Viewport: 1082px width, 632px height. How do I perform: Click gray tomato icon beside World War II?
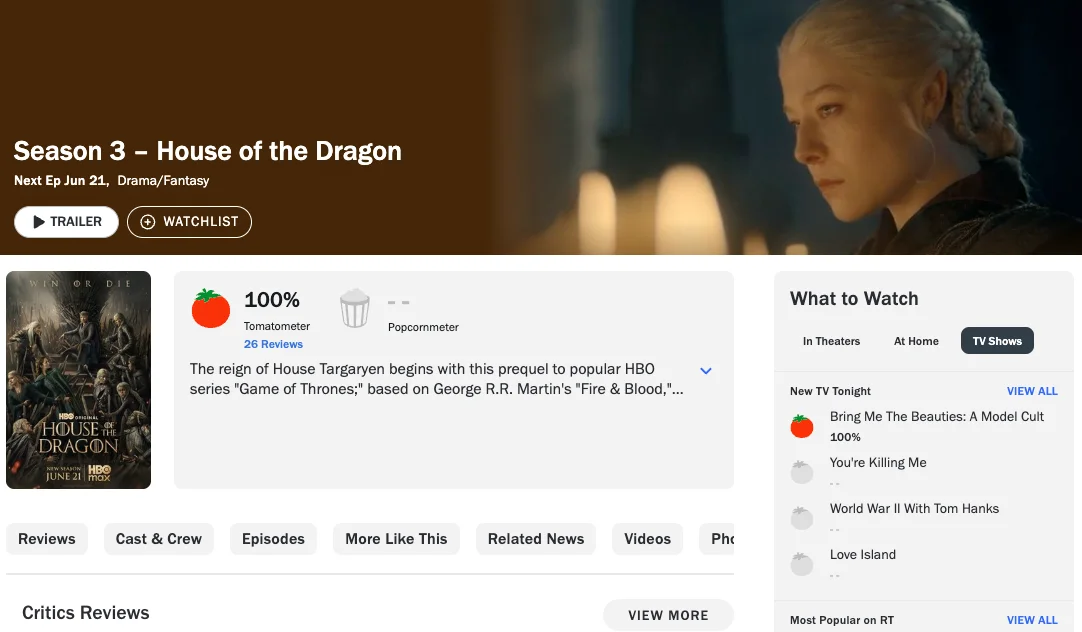[x=802, y=518]
